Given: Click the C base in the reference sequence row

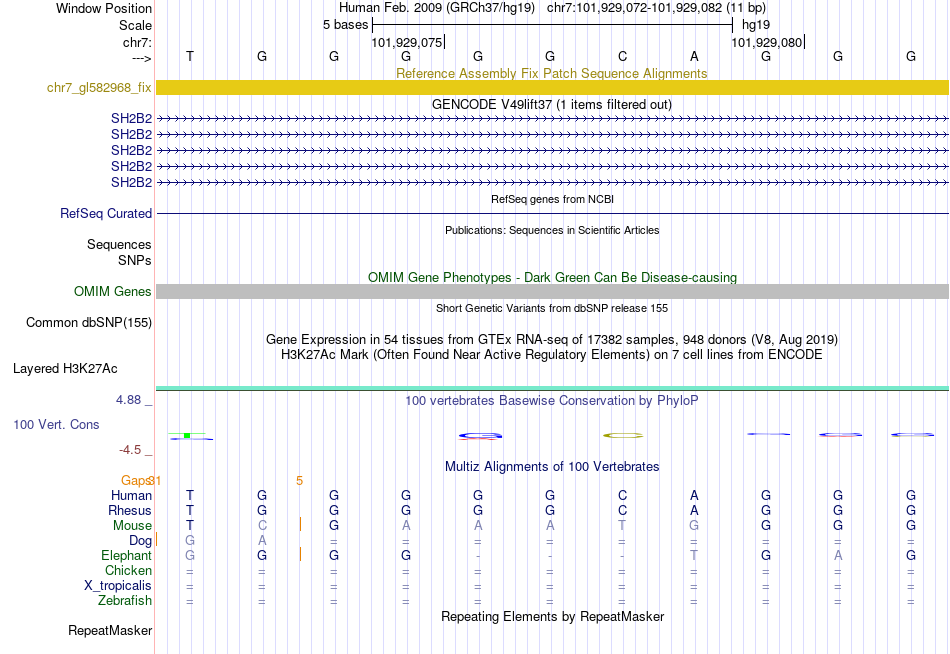Looking at the screenshot, I should 622,56.
